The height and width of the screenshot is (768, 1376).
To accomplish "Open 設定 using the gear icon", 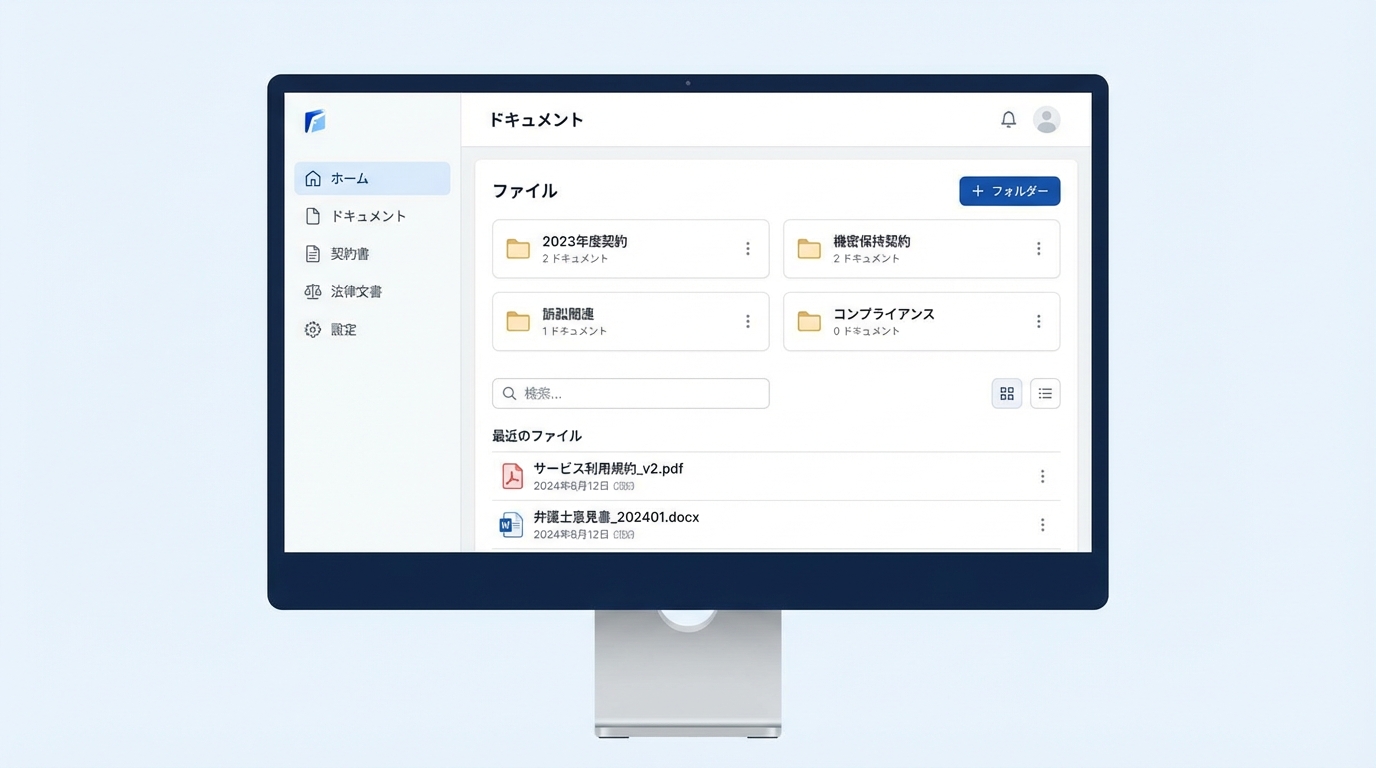I will 312,329.
